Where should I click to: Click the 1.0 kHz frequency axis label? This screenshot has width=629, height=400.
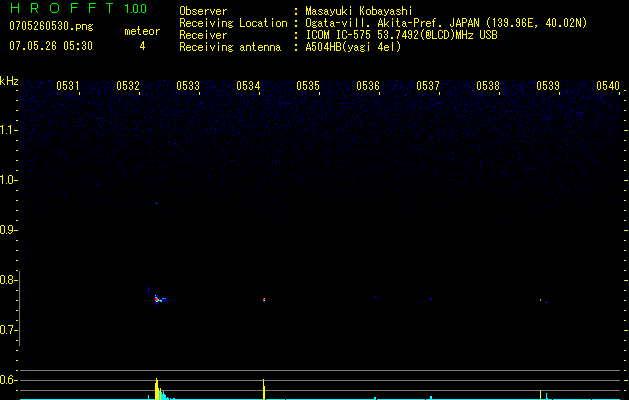tap(8, 180)
